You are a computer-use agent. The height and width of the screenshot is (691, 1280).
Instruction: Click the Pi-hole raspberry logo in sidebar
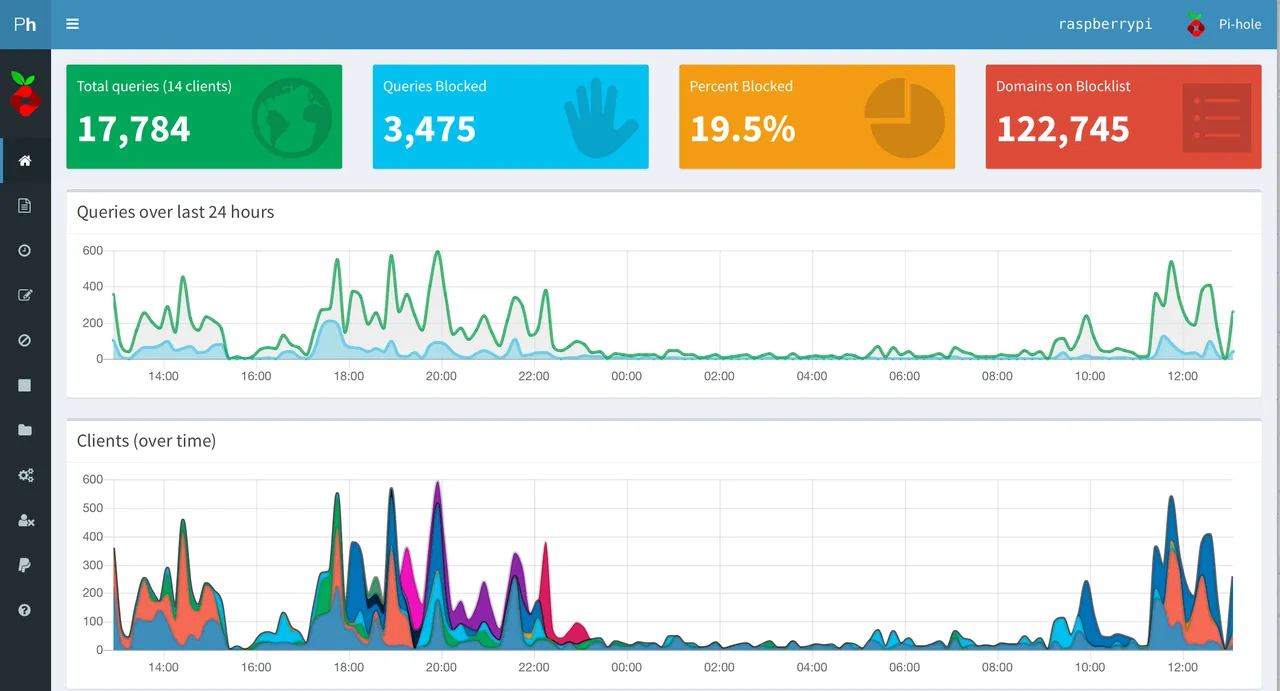[x=24, y=93]
